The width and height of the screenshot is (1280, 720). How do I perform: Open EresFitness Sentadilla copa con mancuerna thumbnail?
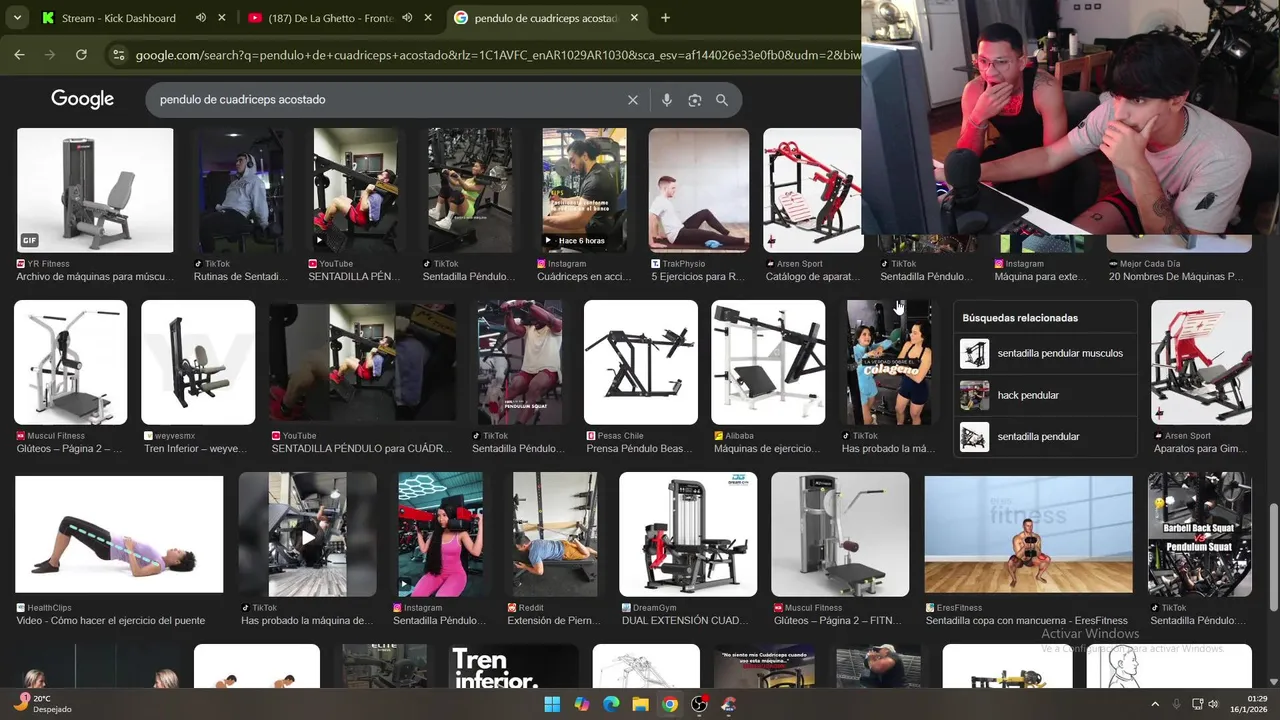(1029, 534)
